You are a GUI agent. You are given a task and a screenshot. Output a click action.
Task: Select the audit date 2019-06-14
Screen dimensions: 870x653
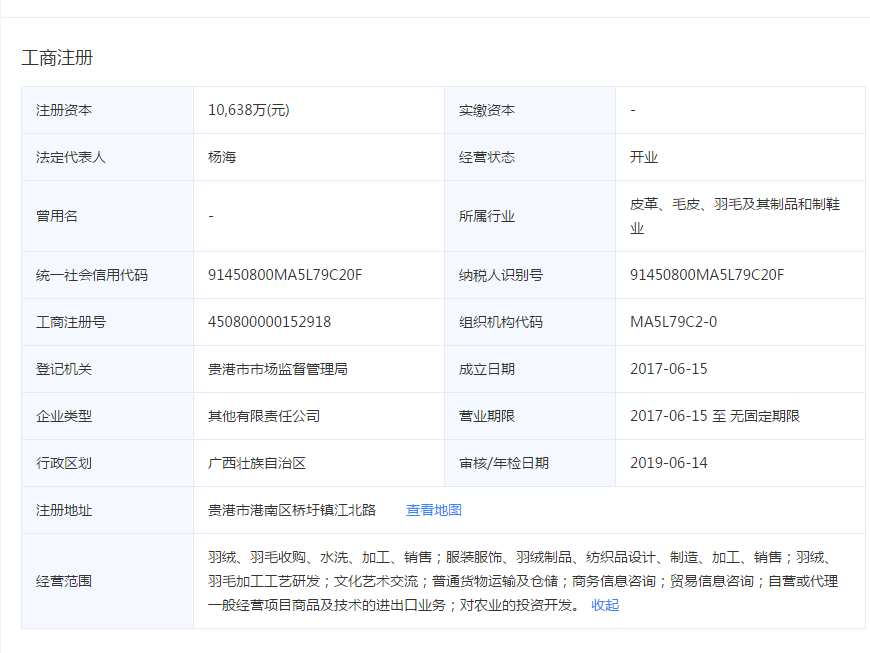[669, 463]
